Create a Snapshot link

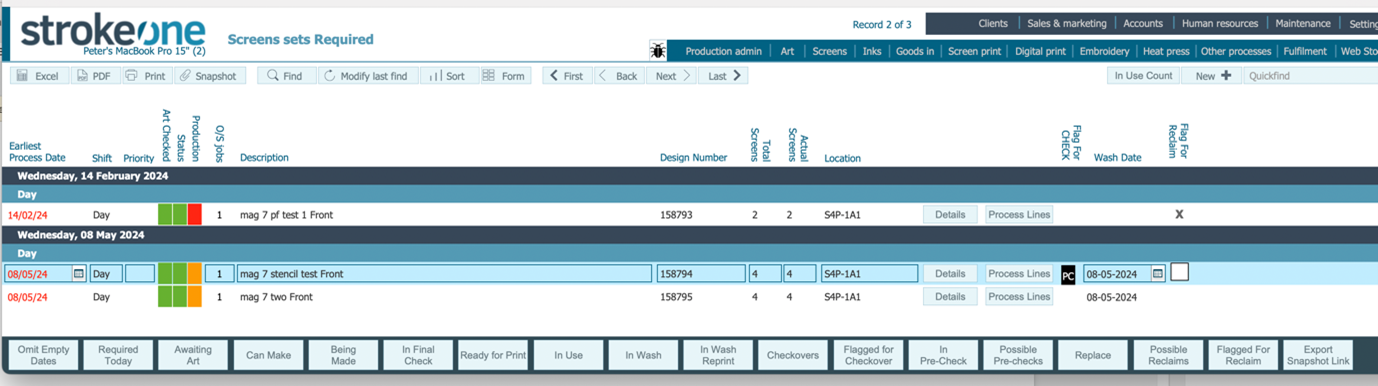click(210, 76)
